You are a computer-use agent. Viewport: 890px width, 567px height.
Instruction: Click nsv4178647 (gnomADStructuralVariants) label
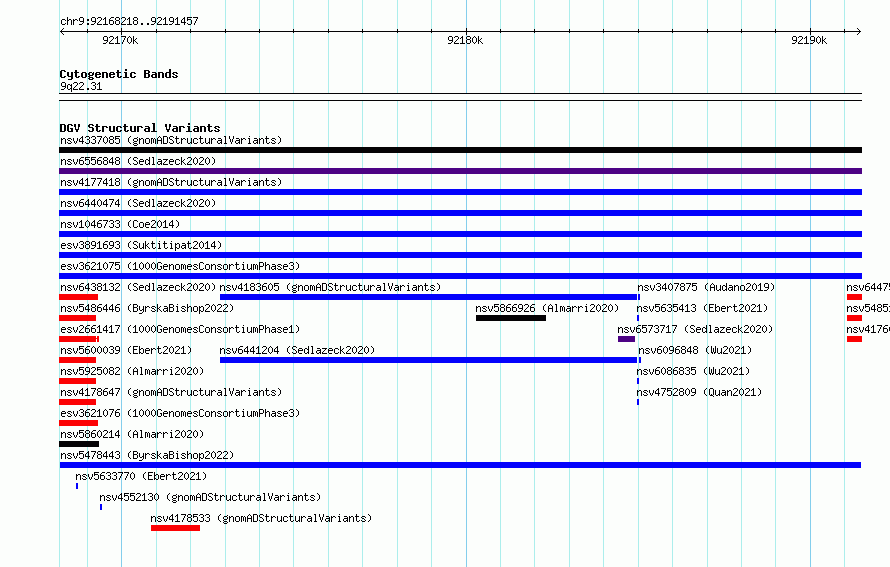[x=171, y=392]
